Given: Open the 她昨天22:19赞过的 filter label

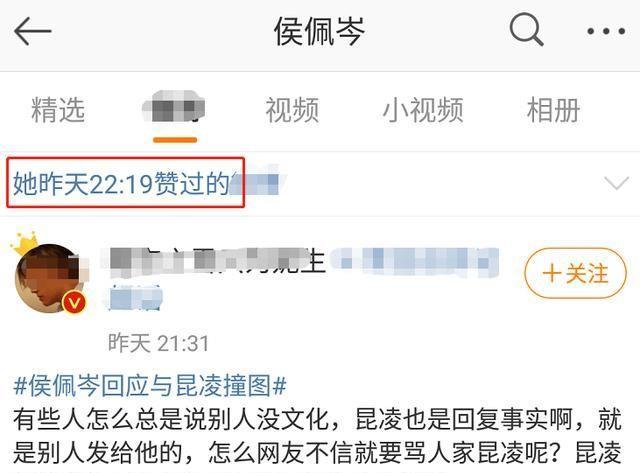Looking at the screenshot, I should pyautogui.click(x=126, y=183).
